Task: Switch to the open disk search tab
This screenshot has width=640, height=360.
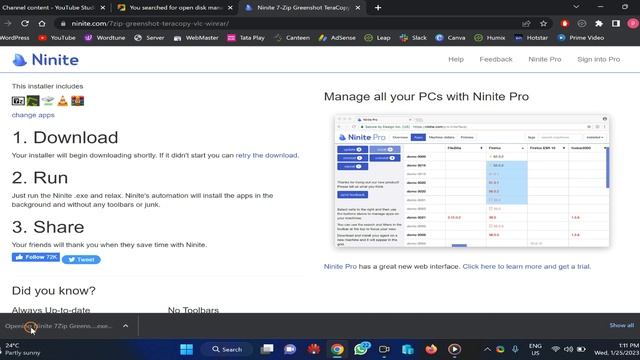Action: pos(175,7)
